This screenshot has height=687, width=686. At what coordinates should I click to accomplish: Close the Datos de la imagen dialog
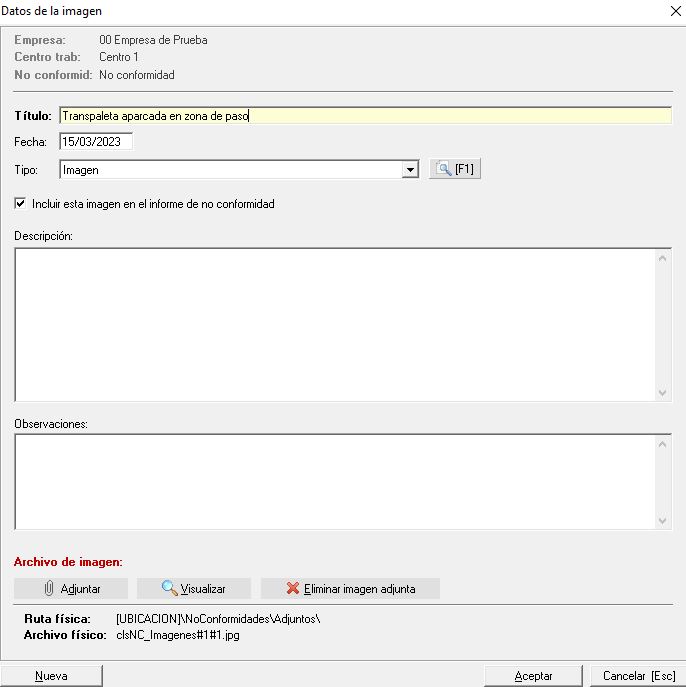click(675, 11)
